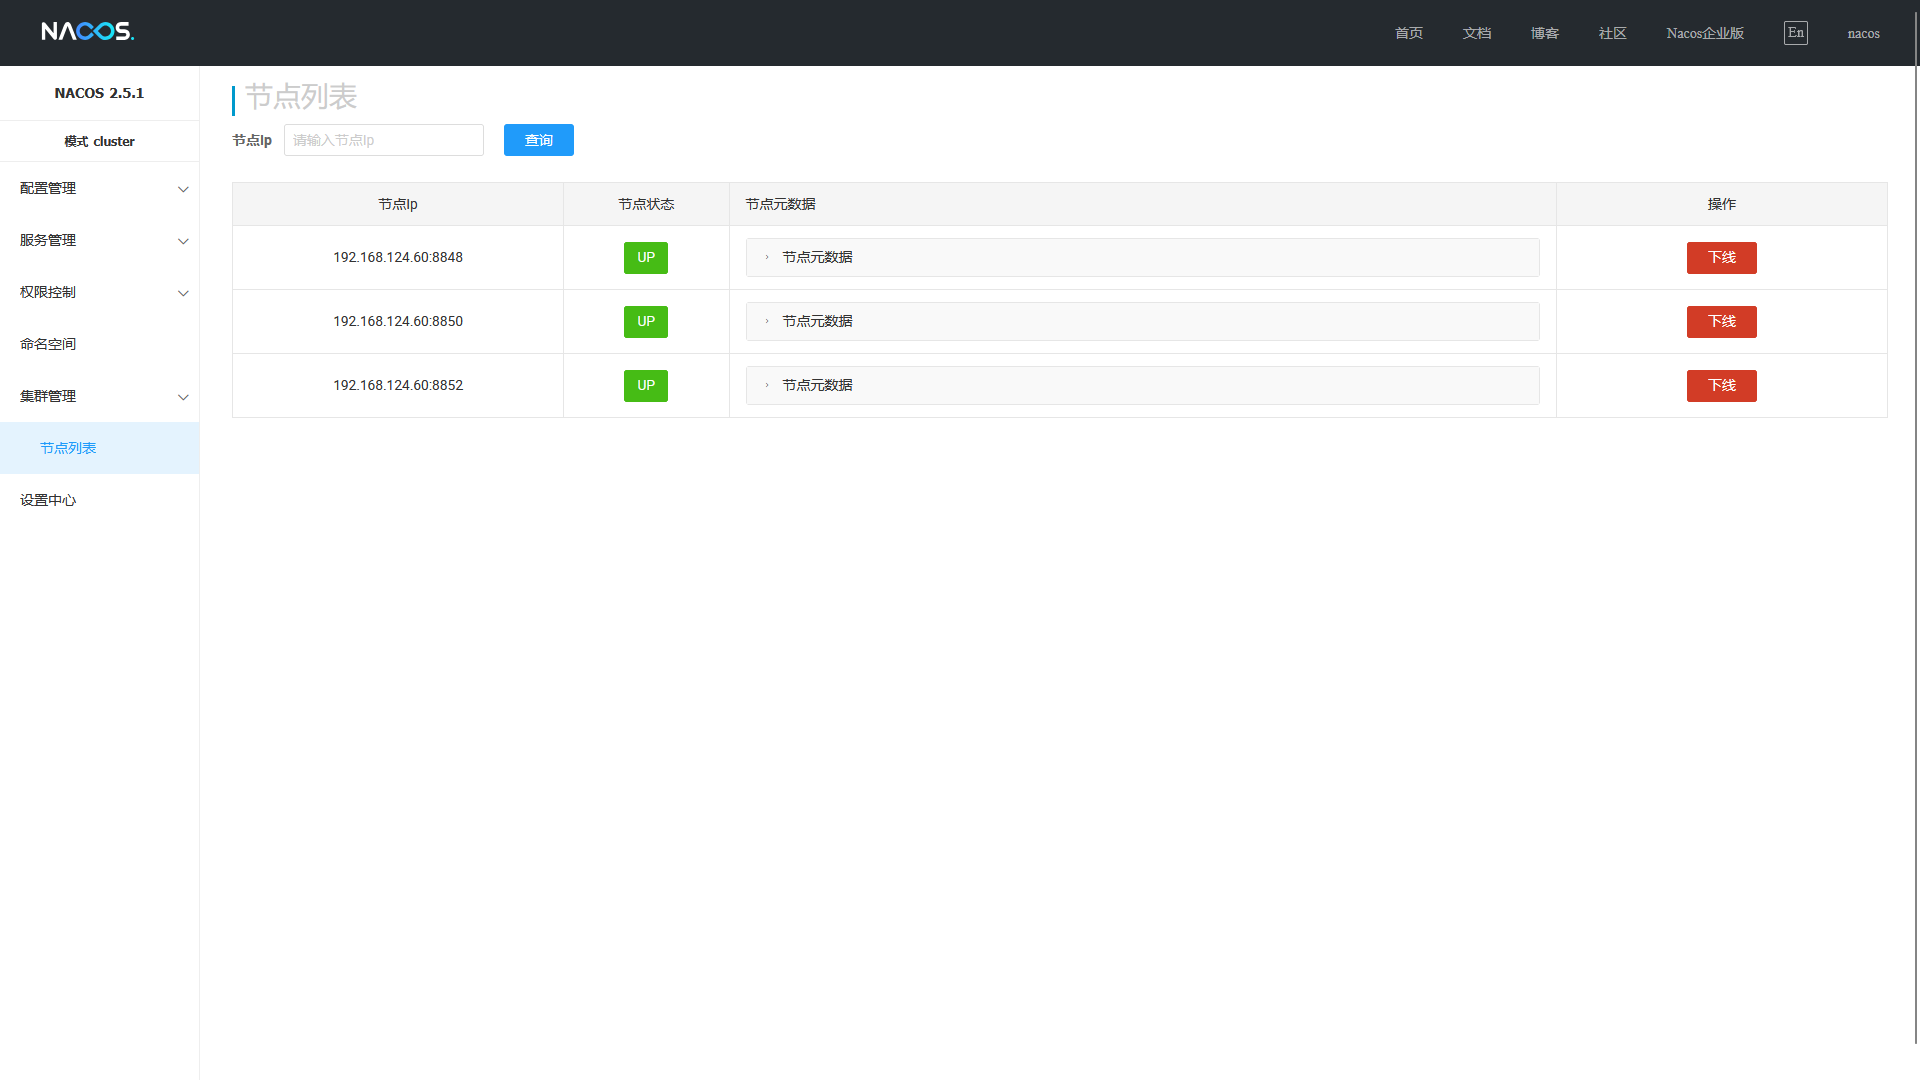Expand metadata arrow for node 8848
This screenshot has height=1080, width=1920.
pyautogui.click(x=767, y=258)
